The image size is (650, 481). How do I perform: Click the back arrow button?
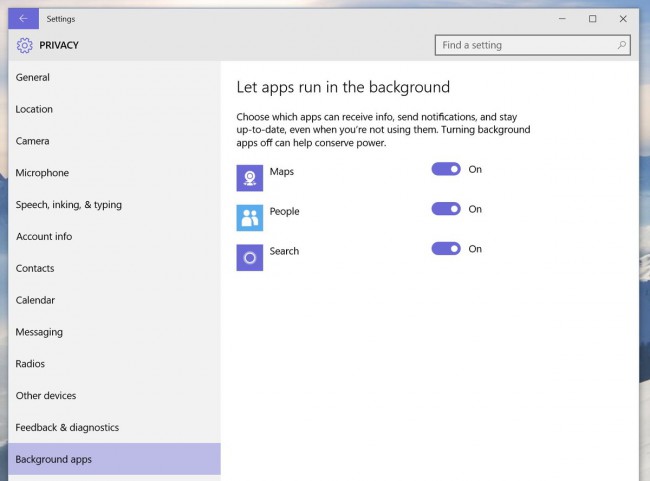coord(23,19)
